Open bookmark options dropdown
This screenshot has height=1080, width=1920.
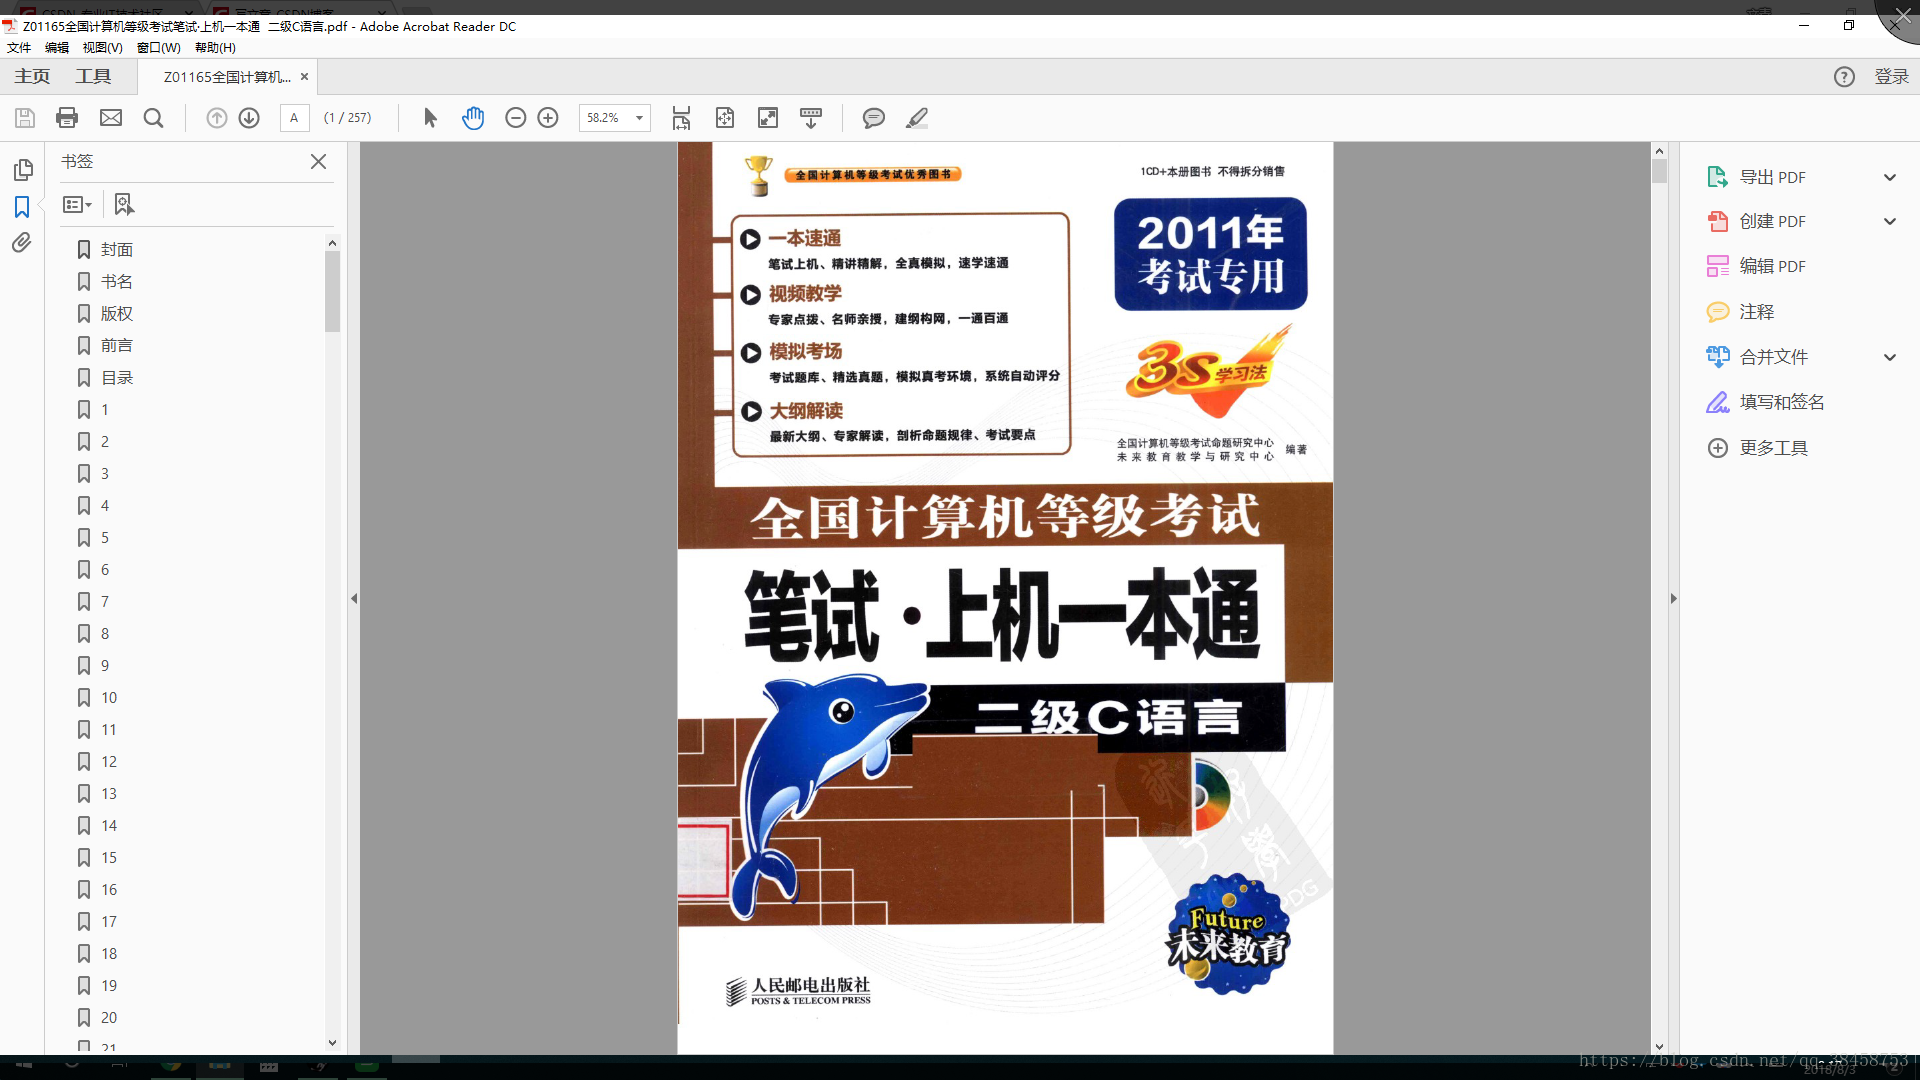[77, 204]
